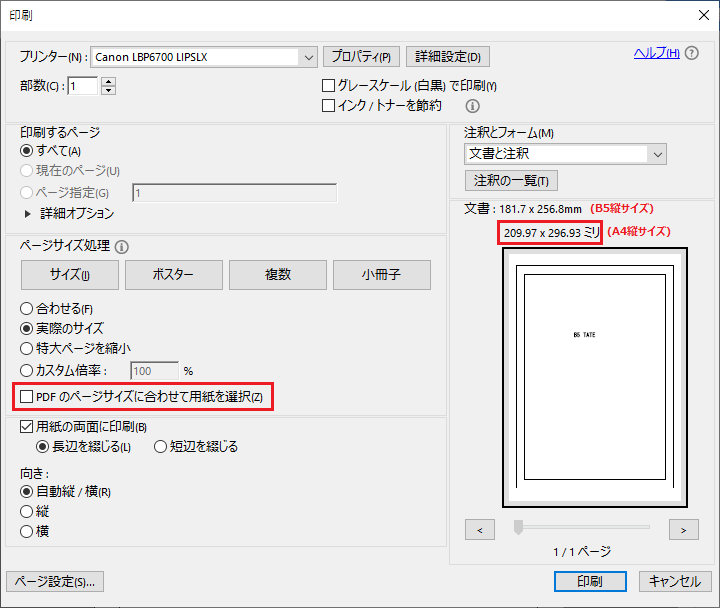The height and width of the screenshot is (608, 720).
Task: Click the キャンセル button
Action: [675, 582]
